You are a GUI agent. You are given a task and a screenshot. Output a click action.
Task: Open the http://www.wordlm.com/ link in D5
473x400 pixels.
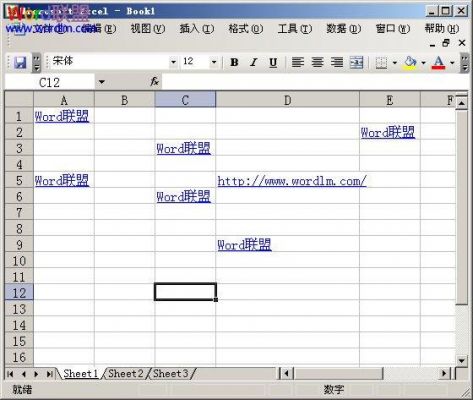(292, 181)
